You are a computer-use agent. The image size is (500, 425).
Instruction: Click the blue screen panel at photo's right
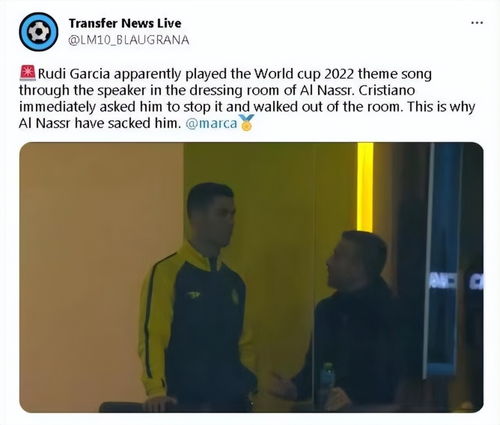[445, 260]
